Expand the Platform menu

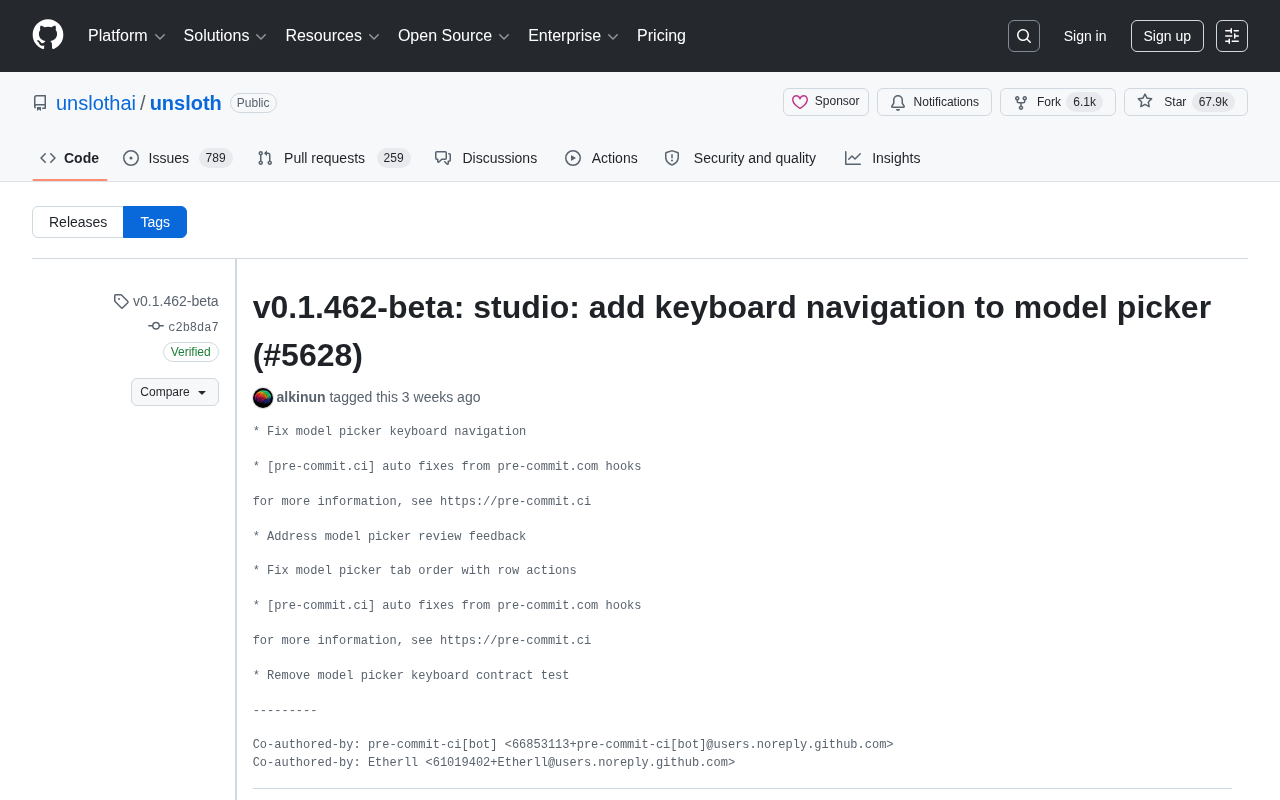click(x=127, y=36)
